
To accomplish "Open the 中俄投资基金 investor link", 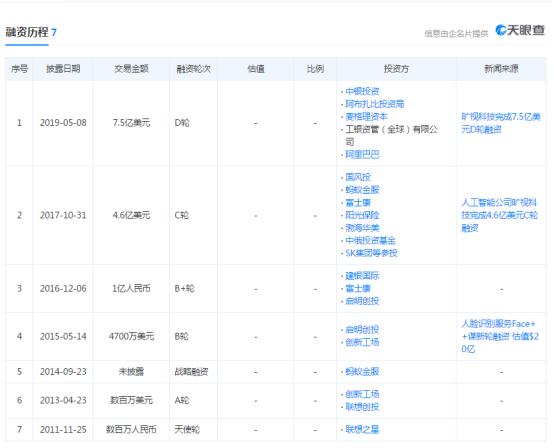I will (370, 240).
